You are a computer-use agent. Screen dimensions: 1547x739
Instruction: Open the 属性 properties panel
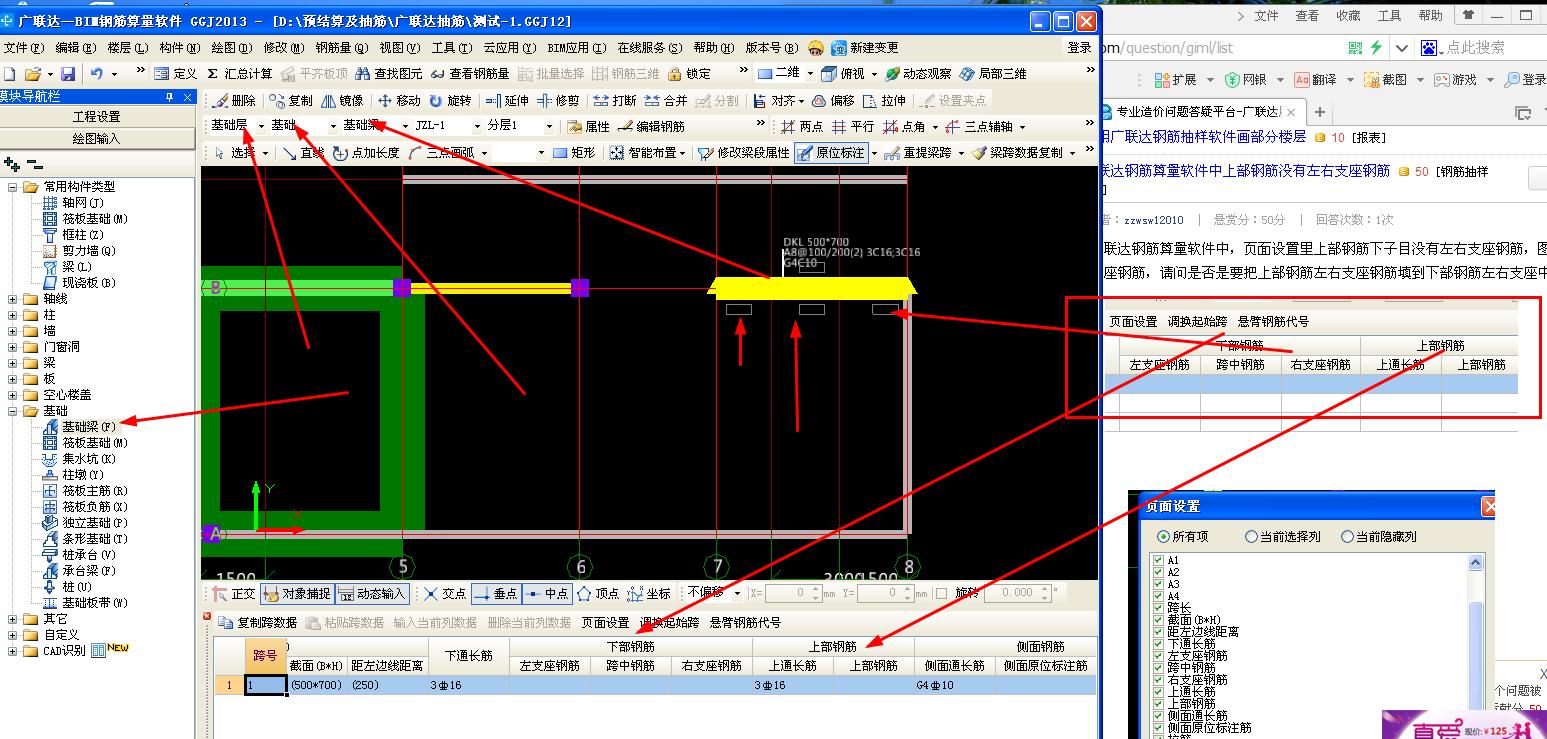coord(588,127)
